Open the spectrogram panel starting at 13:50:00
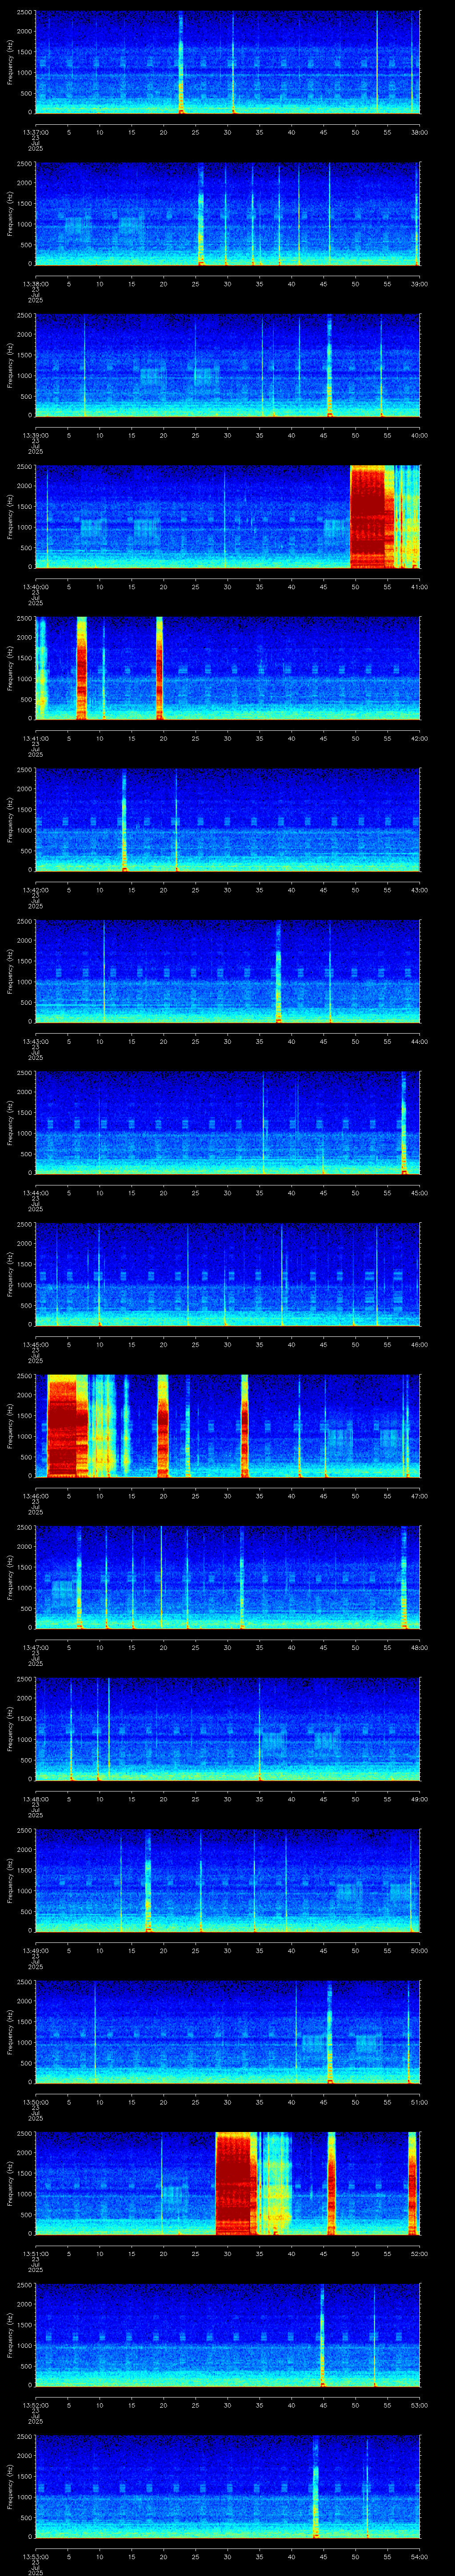 [227, 2032]
